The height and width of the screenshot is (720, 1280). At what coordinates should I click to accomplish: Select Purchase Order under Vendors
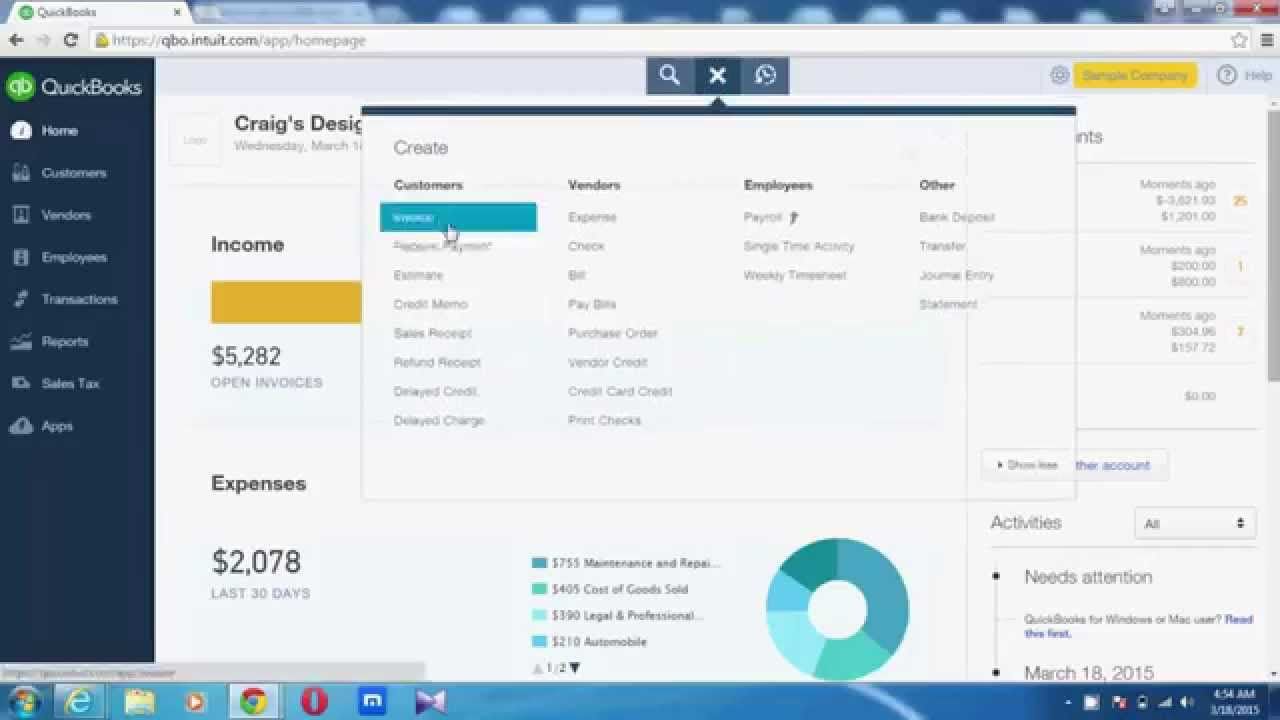[613, 333]
